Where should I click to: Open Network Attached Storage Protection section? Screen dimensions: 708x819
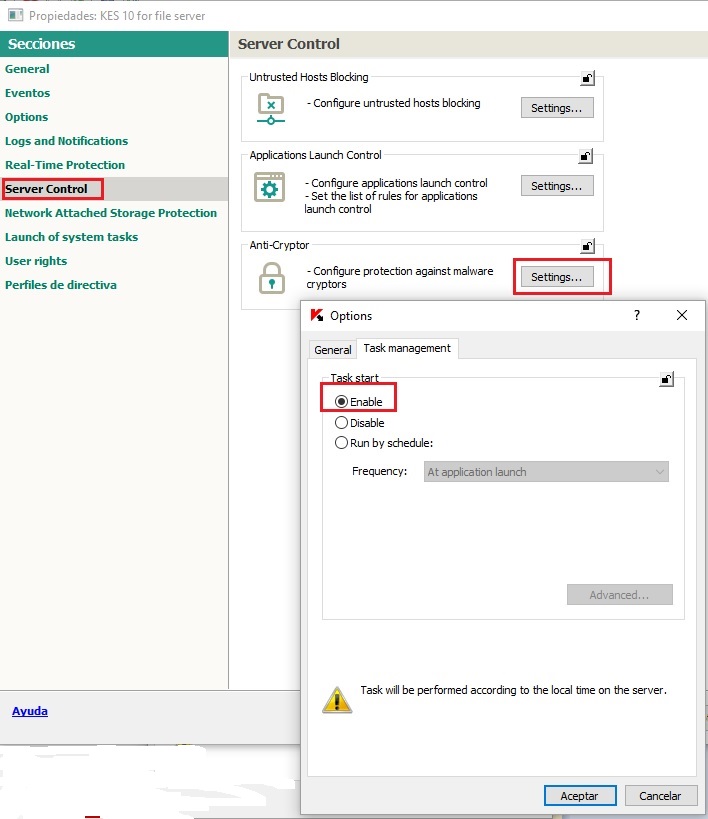[x=111, y=213]
